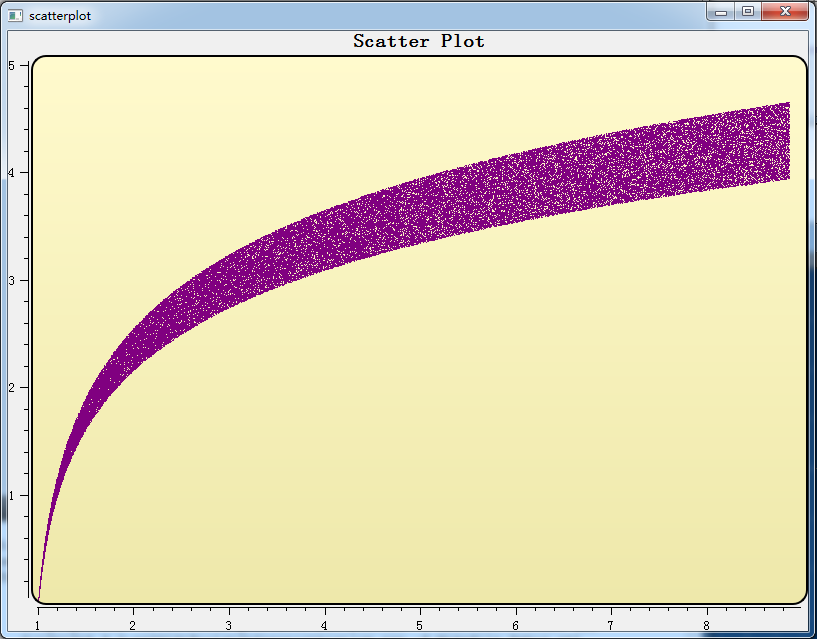Click X-axis label 7
The width and height of the screenshot is (817, 639).
[611, 626]
